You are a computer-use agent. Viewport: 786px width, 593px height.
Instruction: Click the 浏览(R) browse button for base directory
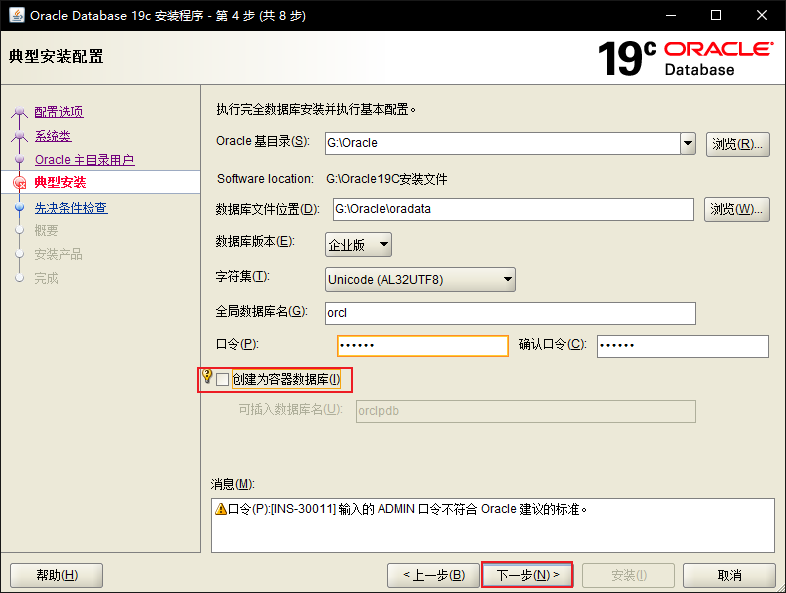click(737, 144)
